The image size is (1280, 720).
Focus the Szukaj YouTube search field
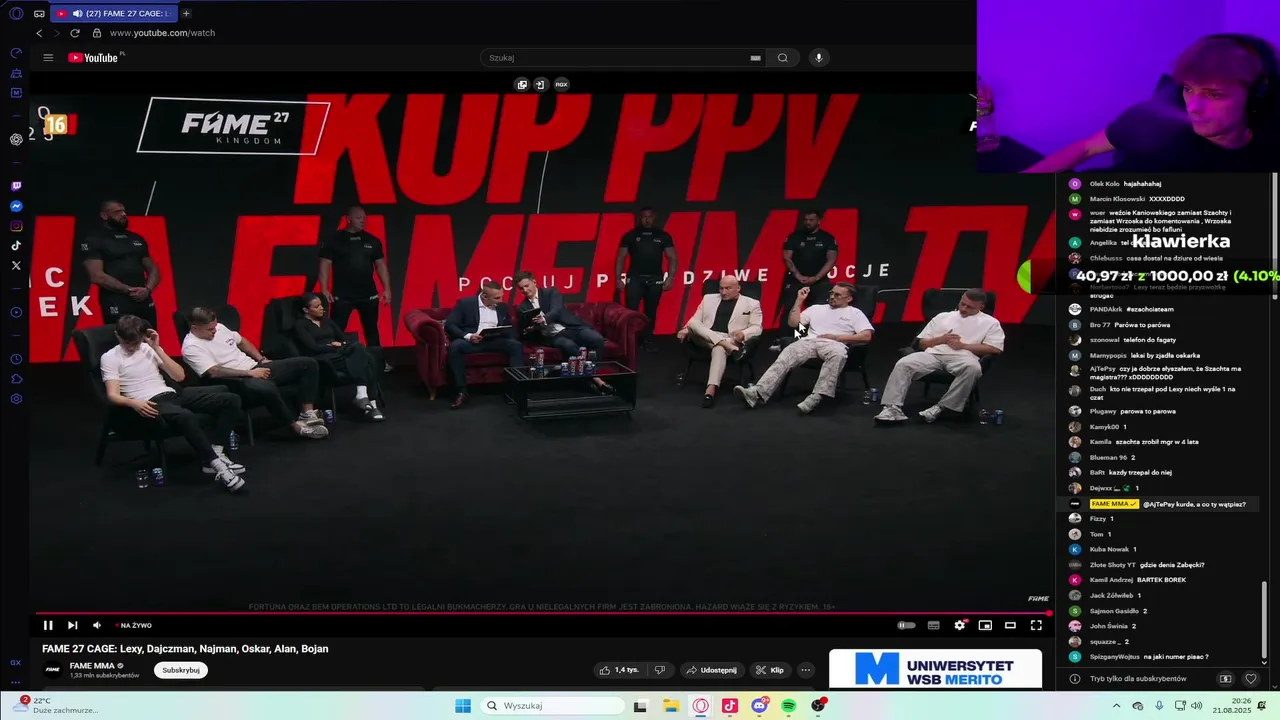pos(615,57)
